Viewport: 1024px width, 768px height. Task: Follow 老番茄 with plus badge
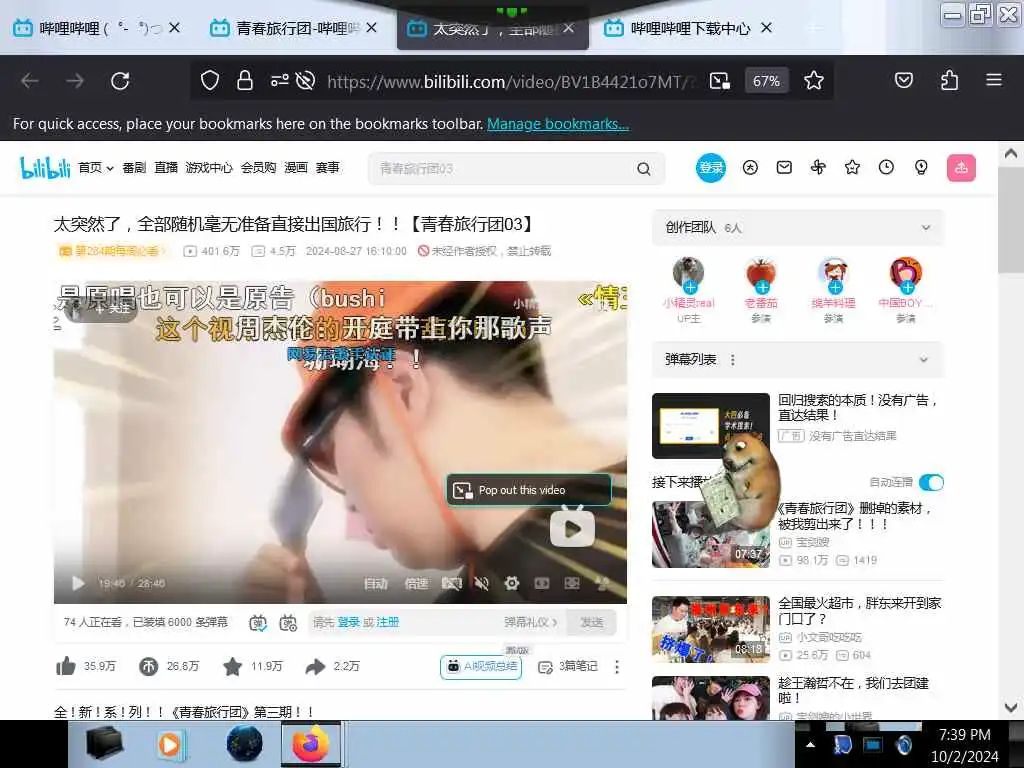point(762,287)
